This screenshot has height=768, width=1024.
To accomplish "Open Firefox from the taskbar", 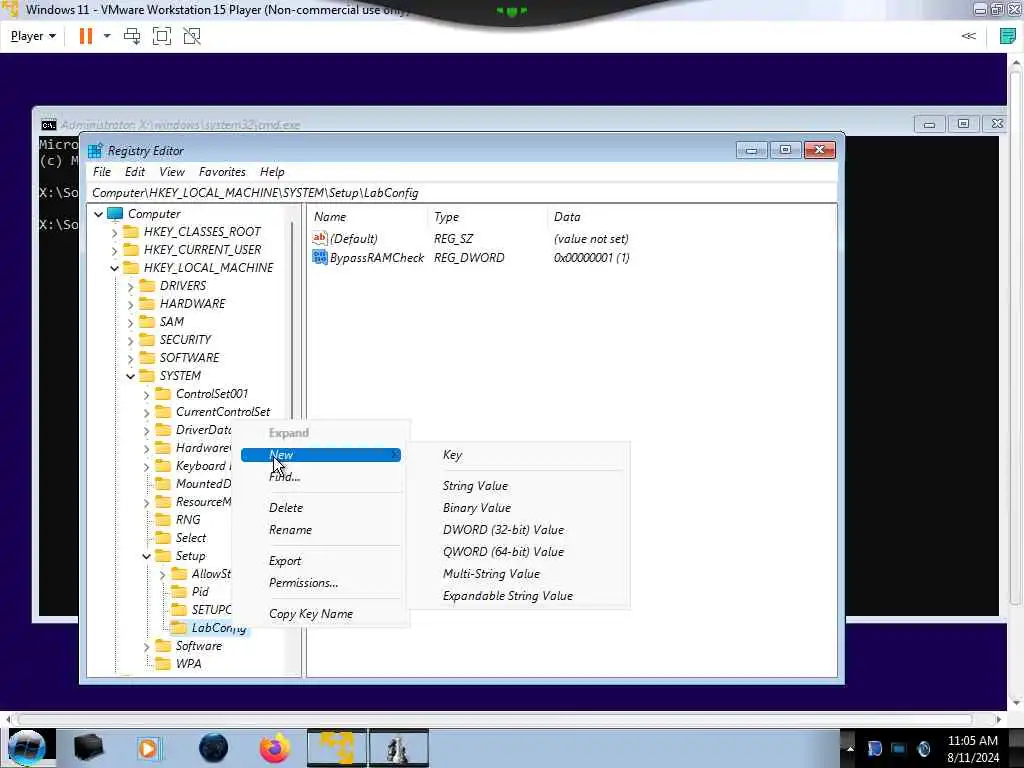I will point(275,748).
